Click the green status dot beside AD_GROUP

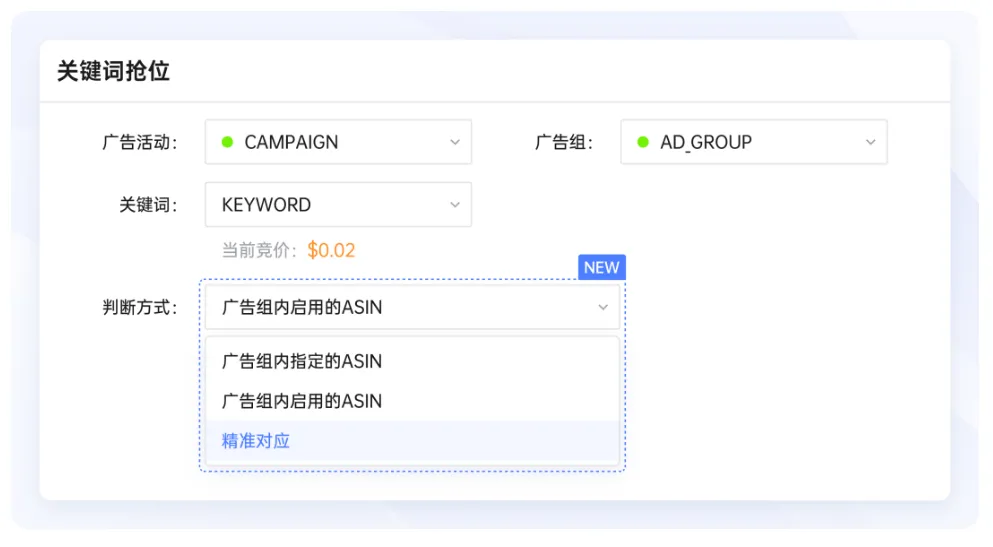click(x=643, y=142)
